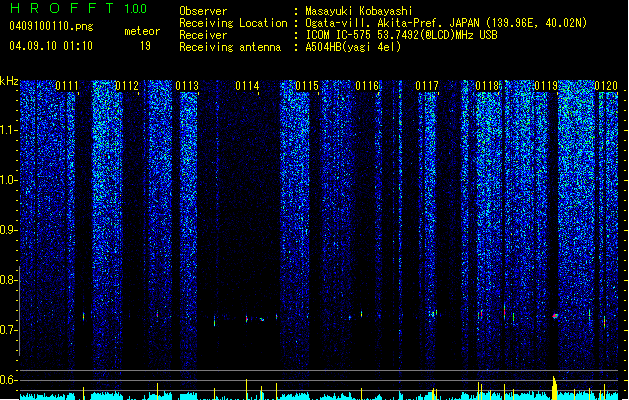629x400 pixels.
Task: Click the HROFFT 1.0.0 title text
Action: tap(78, 8)
